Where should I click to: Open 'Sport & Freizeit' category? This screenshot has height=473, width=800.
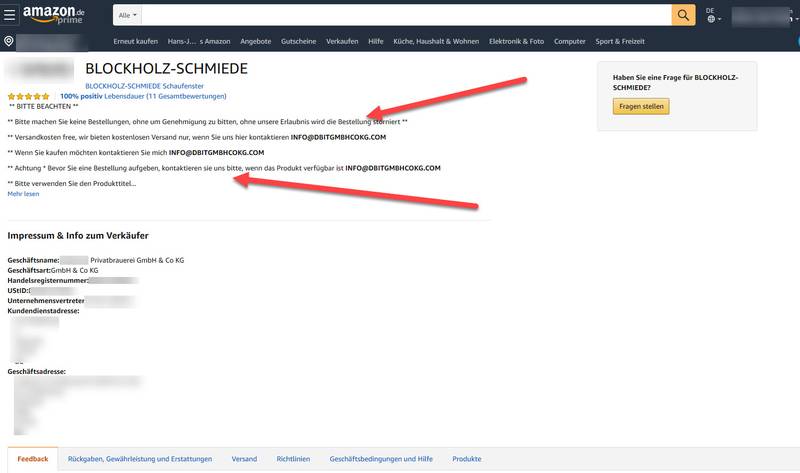620,41
